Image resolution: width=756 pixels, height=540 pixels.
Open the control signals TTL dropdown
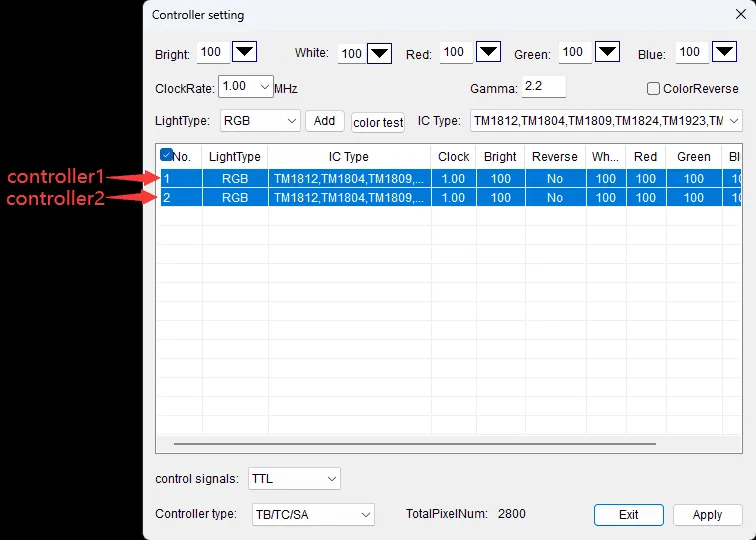[x=331, y=479]
